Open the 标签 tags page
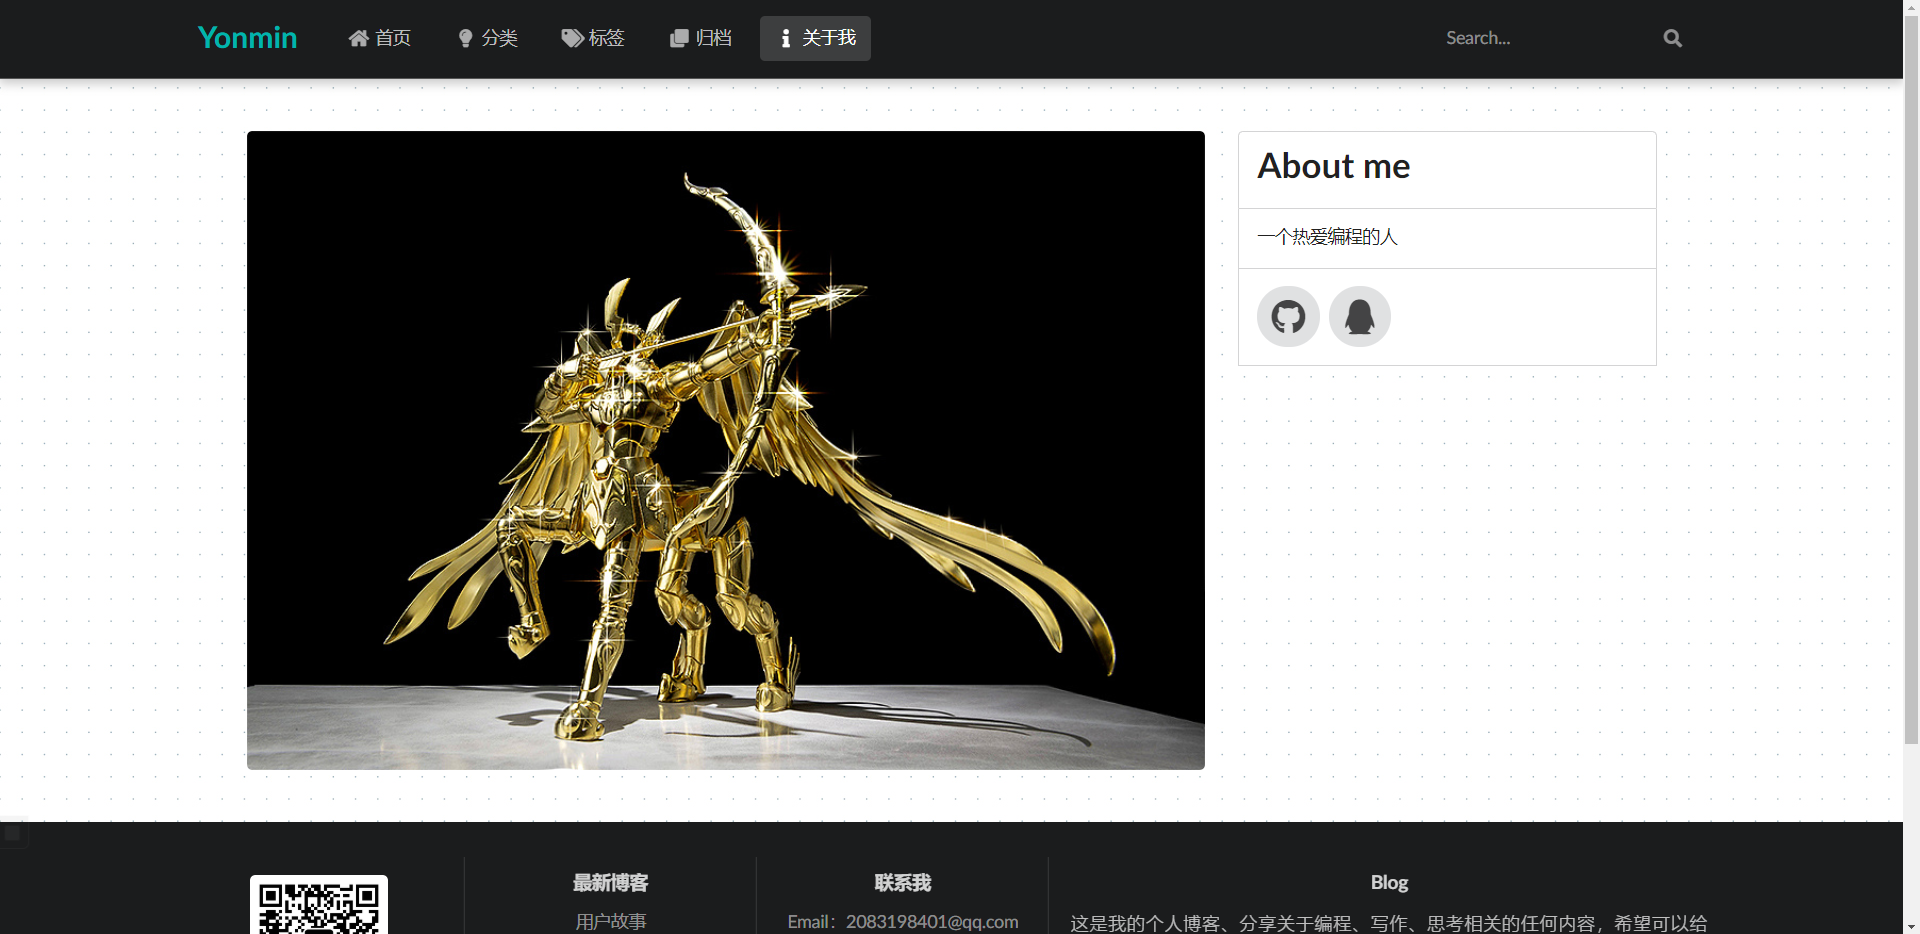The width and height of the screenshot is (1920, 934). [593, 38]
